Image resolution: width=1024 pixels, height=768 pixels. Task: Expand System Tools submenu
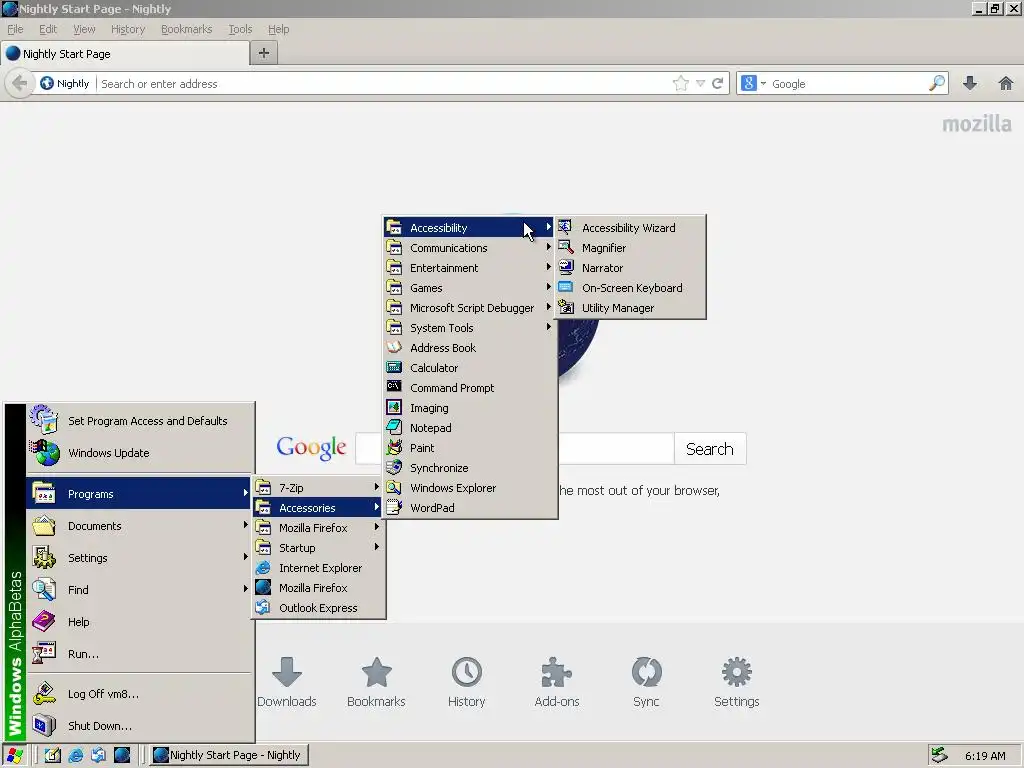[470, 328]
